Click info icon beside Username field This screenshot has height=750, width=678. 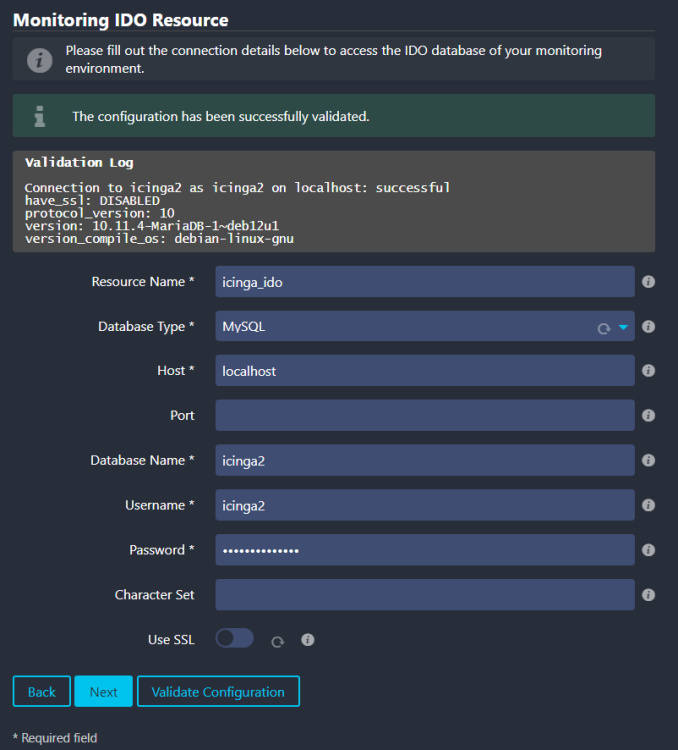(x=648, y=506)
